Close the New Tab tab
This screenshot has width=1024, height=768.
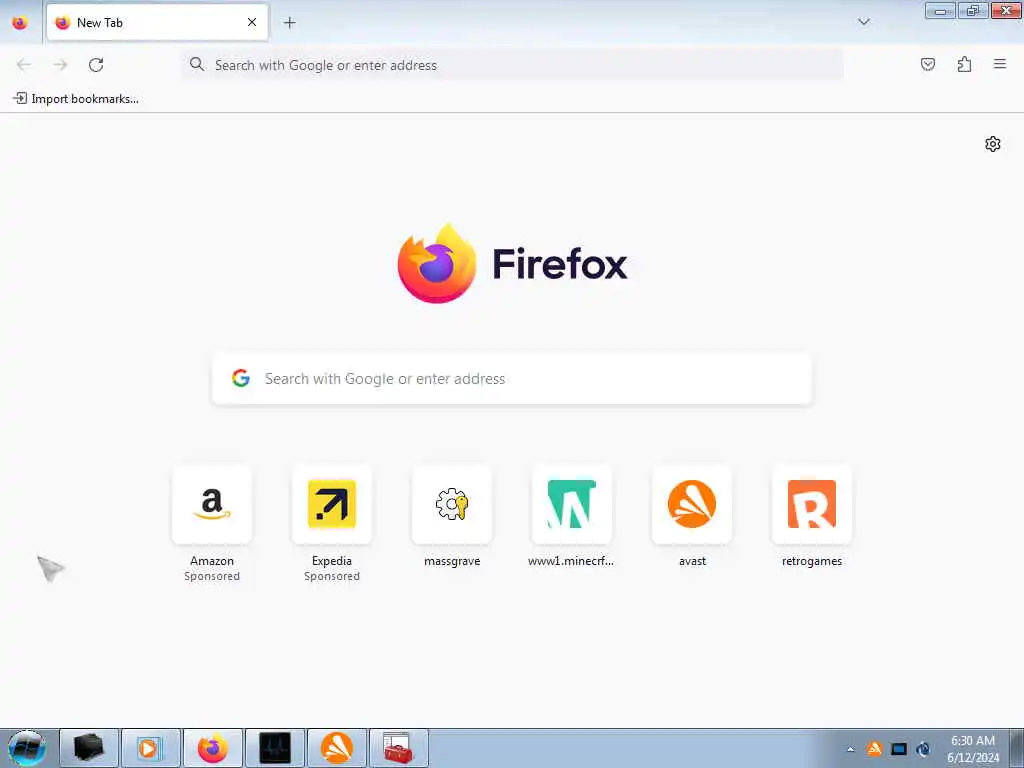click(x=251, y=23)
